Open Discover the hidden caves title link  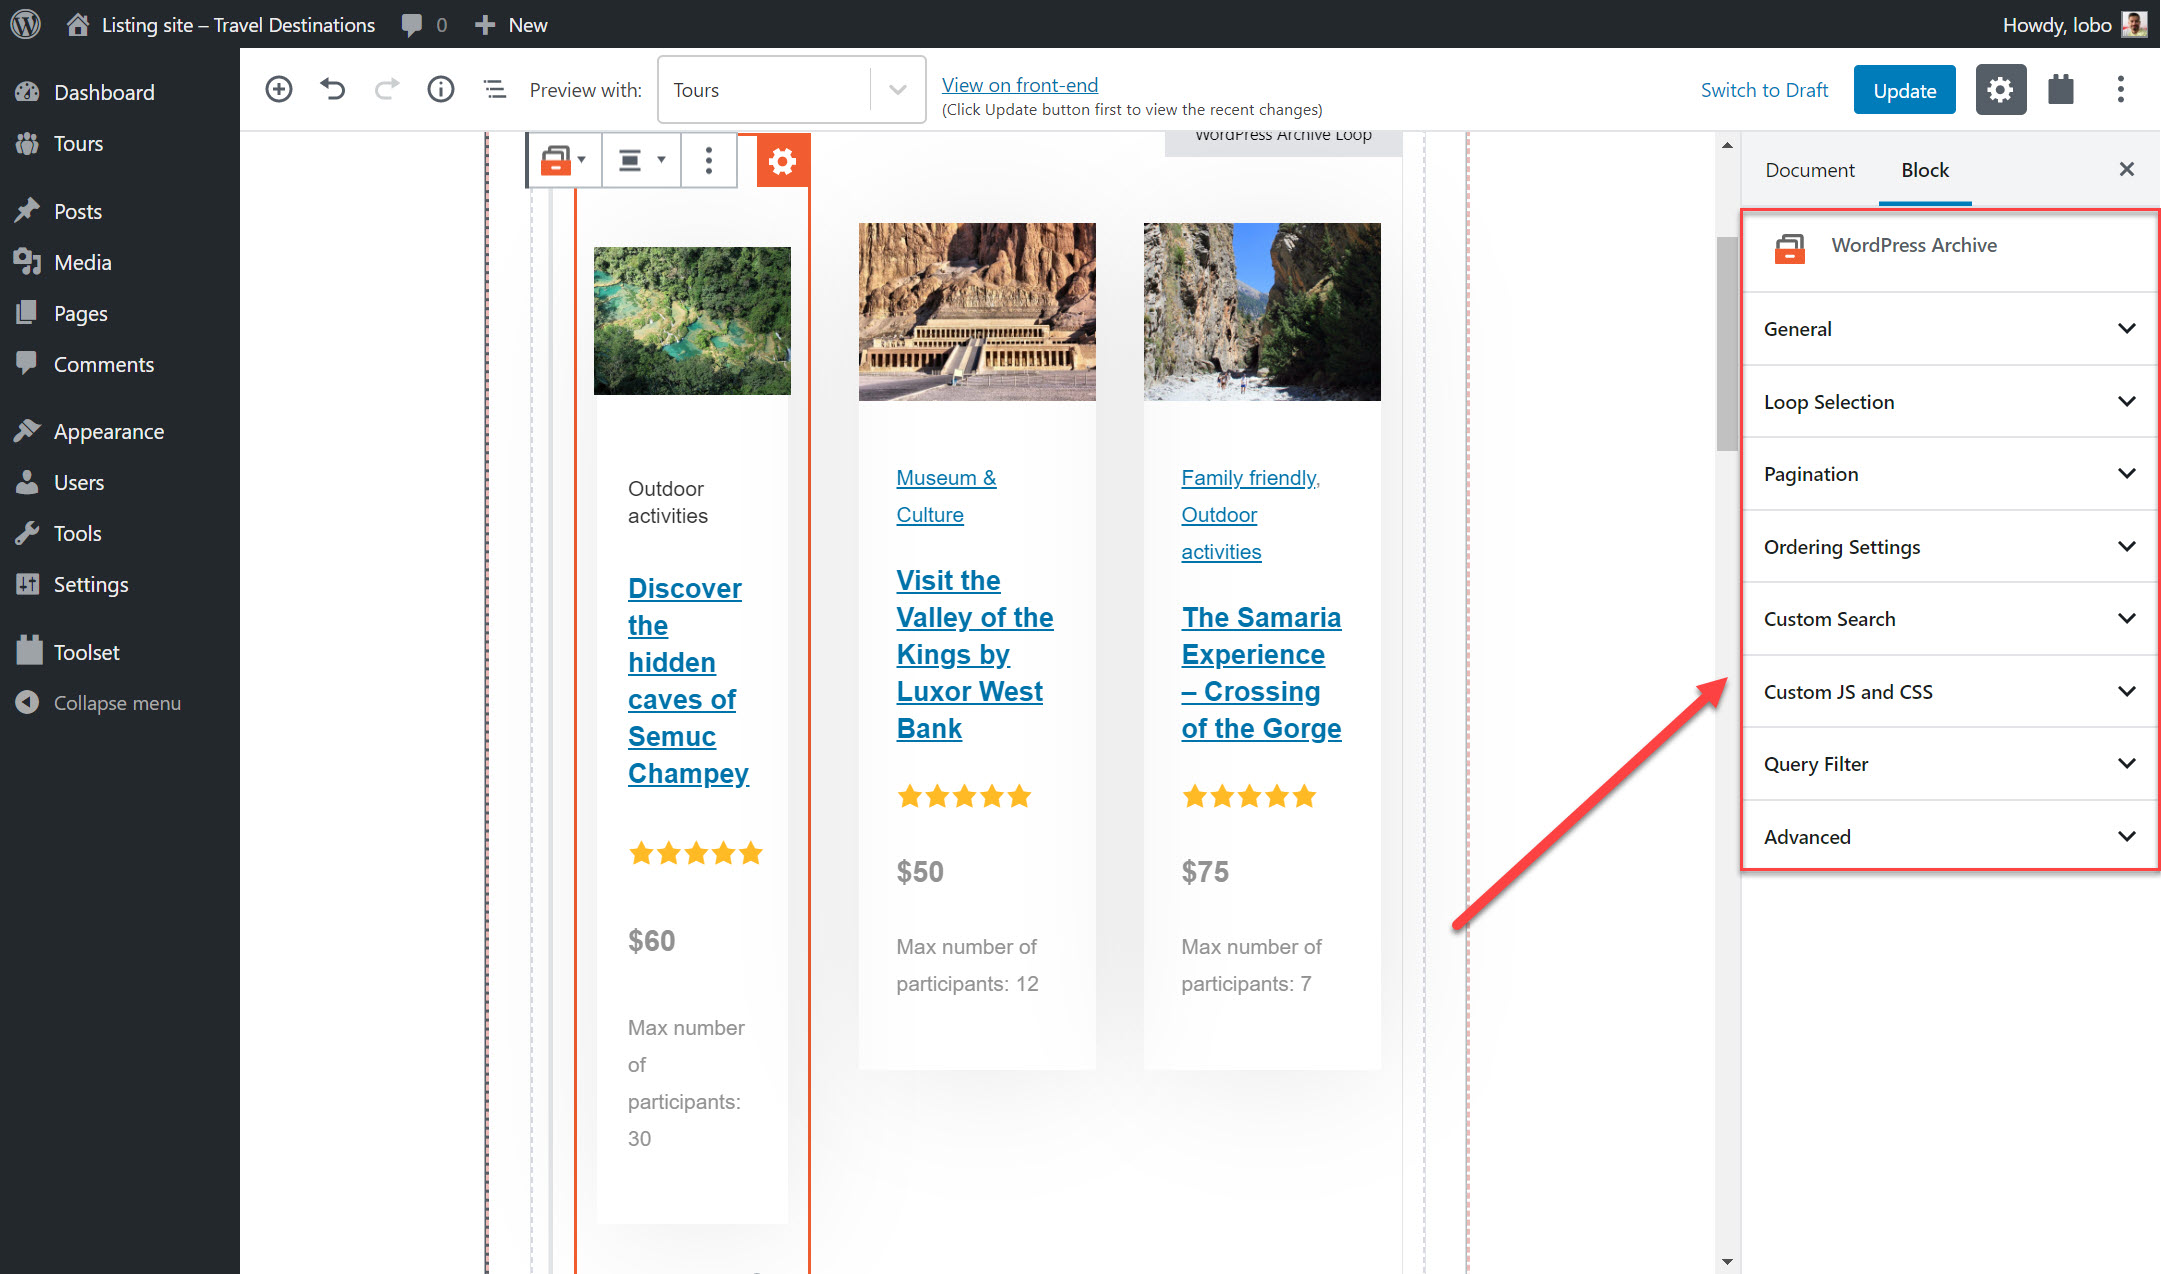click(x=688, y=681)
